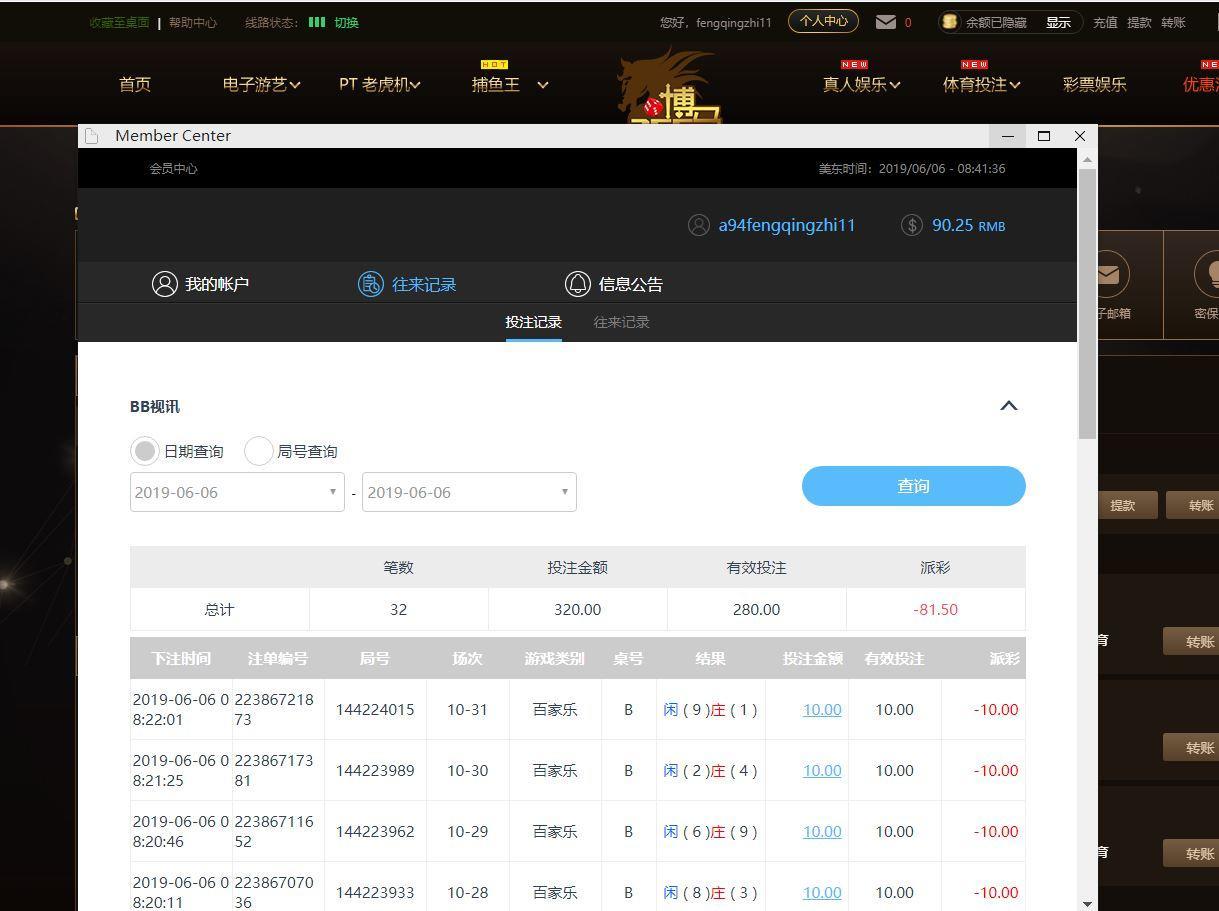The image size is (1219, 911).
Task: Click the total payout value -81.50
Action: click(x=935, y=609)
